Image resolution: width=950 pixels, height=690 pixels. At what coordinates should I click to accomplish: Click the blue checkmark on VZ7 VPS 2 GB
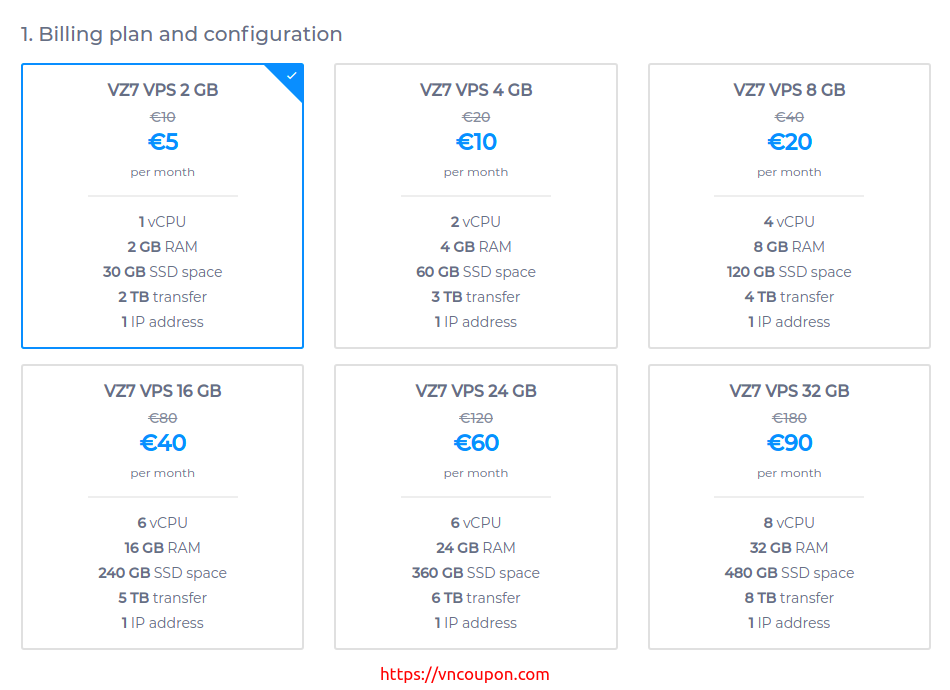click(291, 76)
